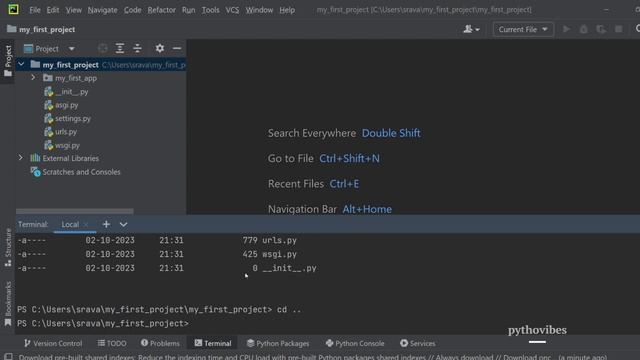Collapse the my_first_project root folder

pyautogui.click(x=21, y=64)
